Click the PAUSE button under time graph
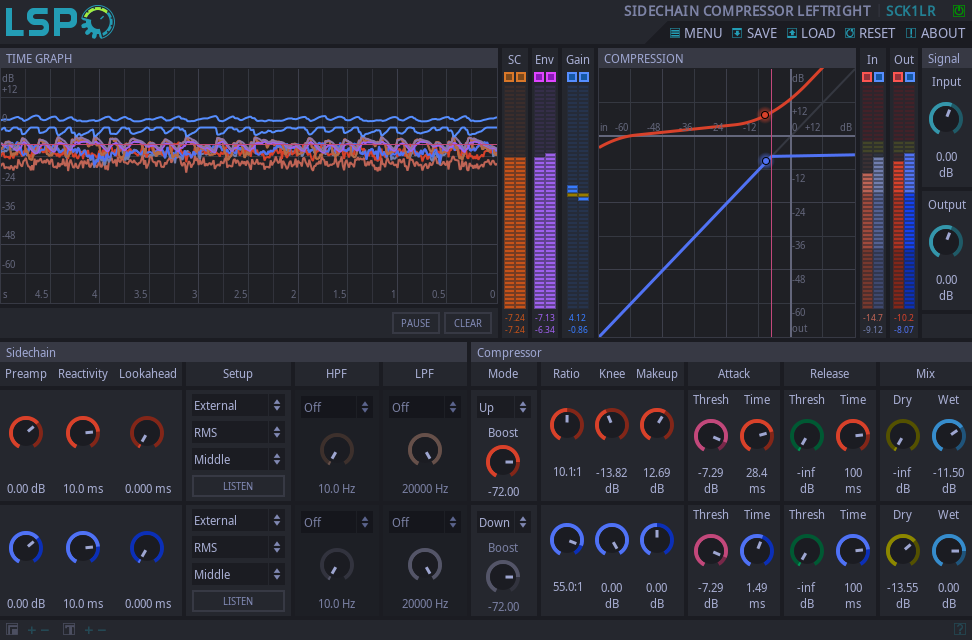The width and height of the screenshot is (972, 640). (x=415, y=323)
